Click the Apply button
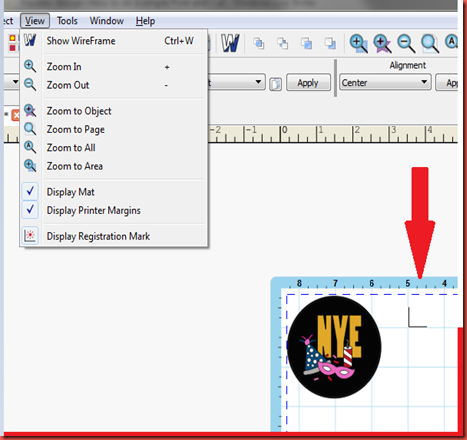This screenshot has width=467, height=440. pyautogui.click(x=308, y=82)
